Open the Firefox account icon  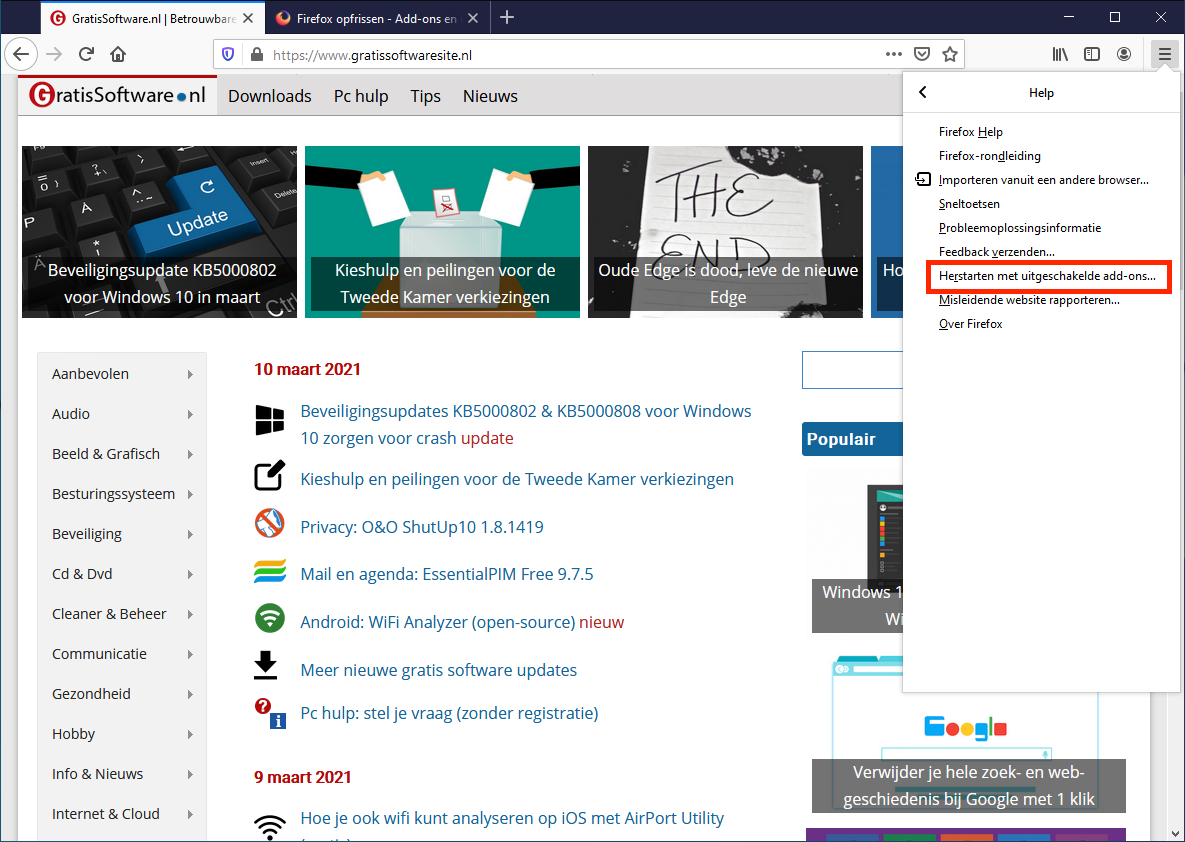1125,54
